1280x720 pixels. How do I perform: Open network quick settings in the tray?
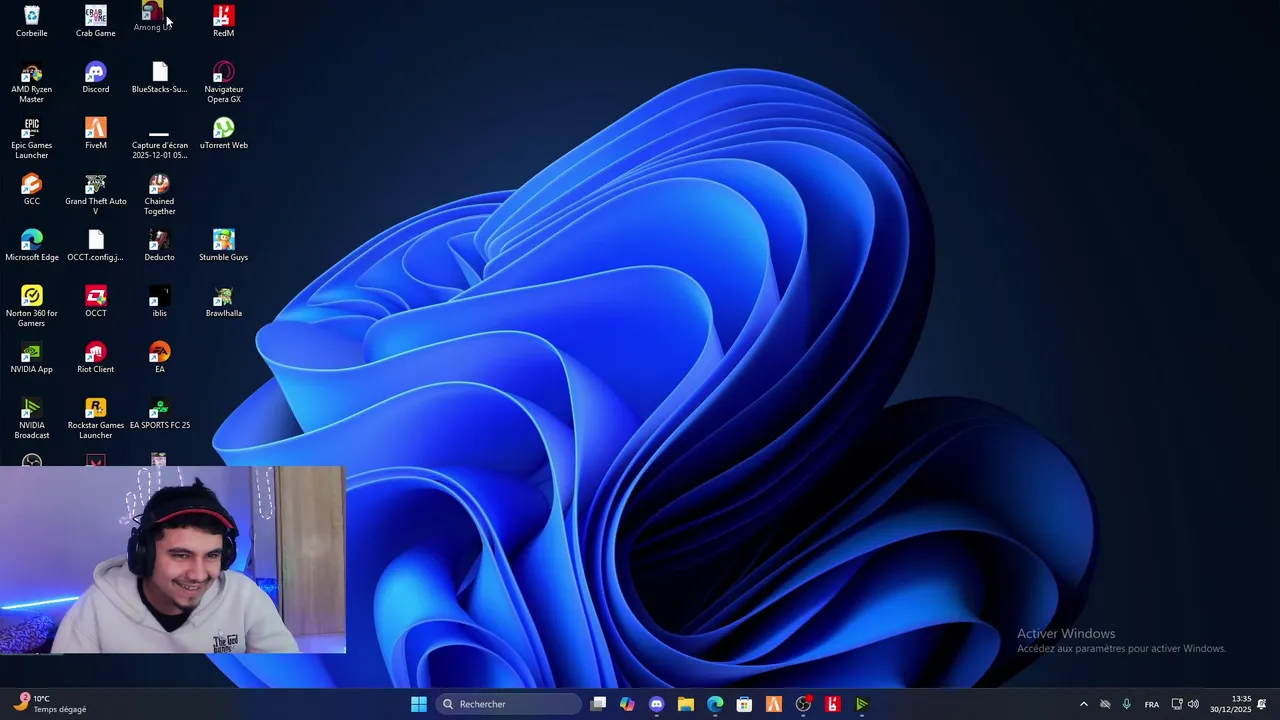[x=1177, y=704]
